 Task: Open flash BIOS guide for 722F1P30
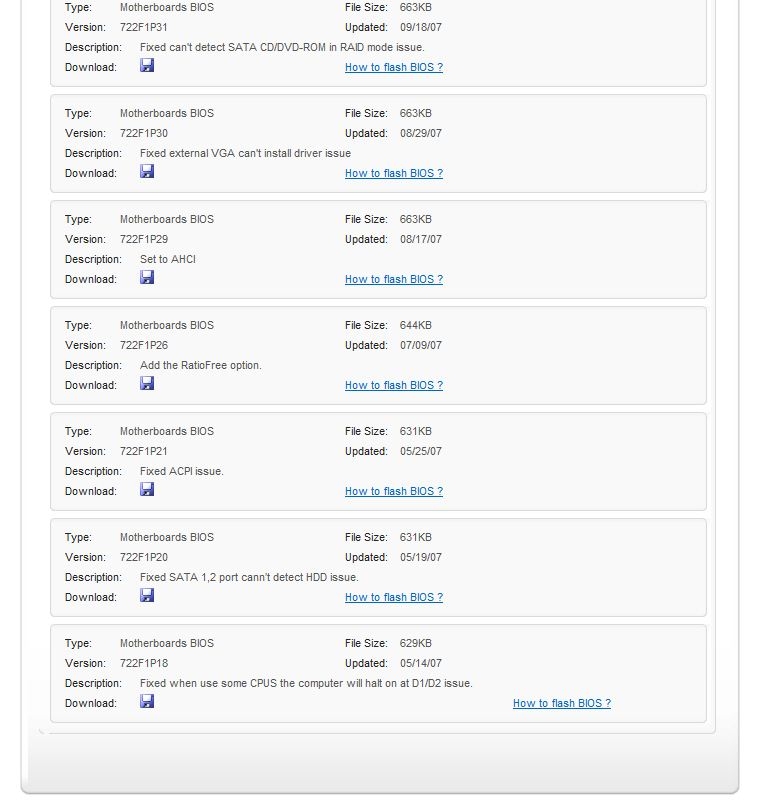click(394, 174)
